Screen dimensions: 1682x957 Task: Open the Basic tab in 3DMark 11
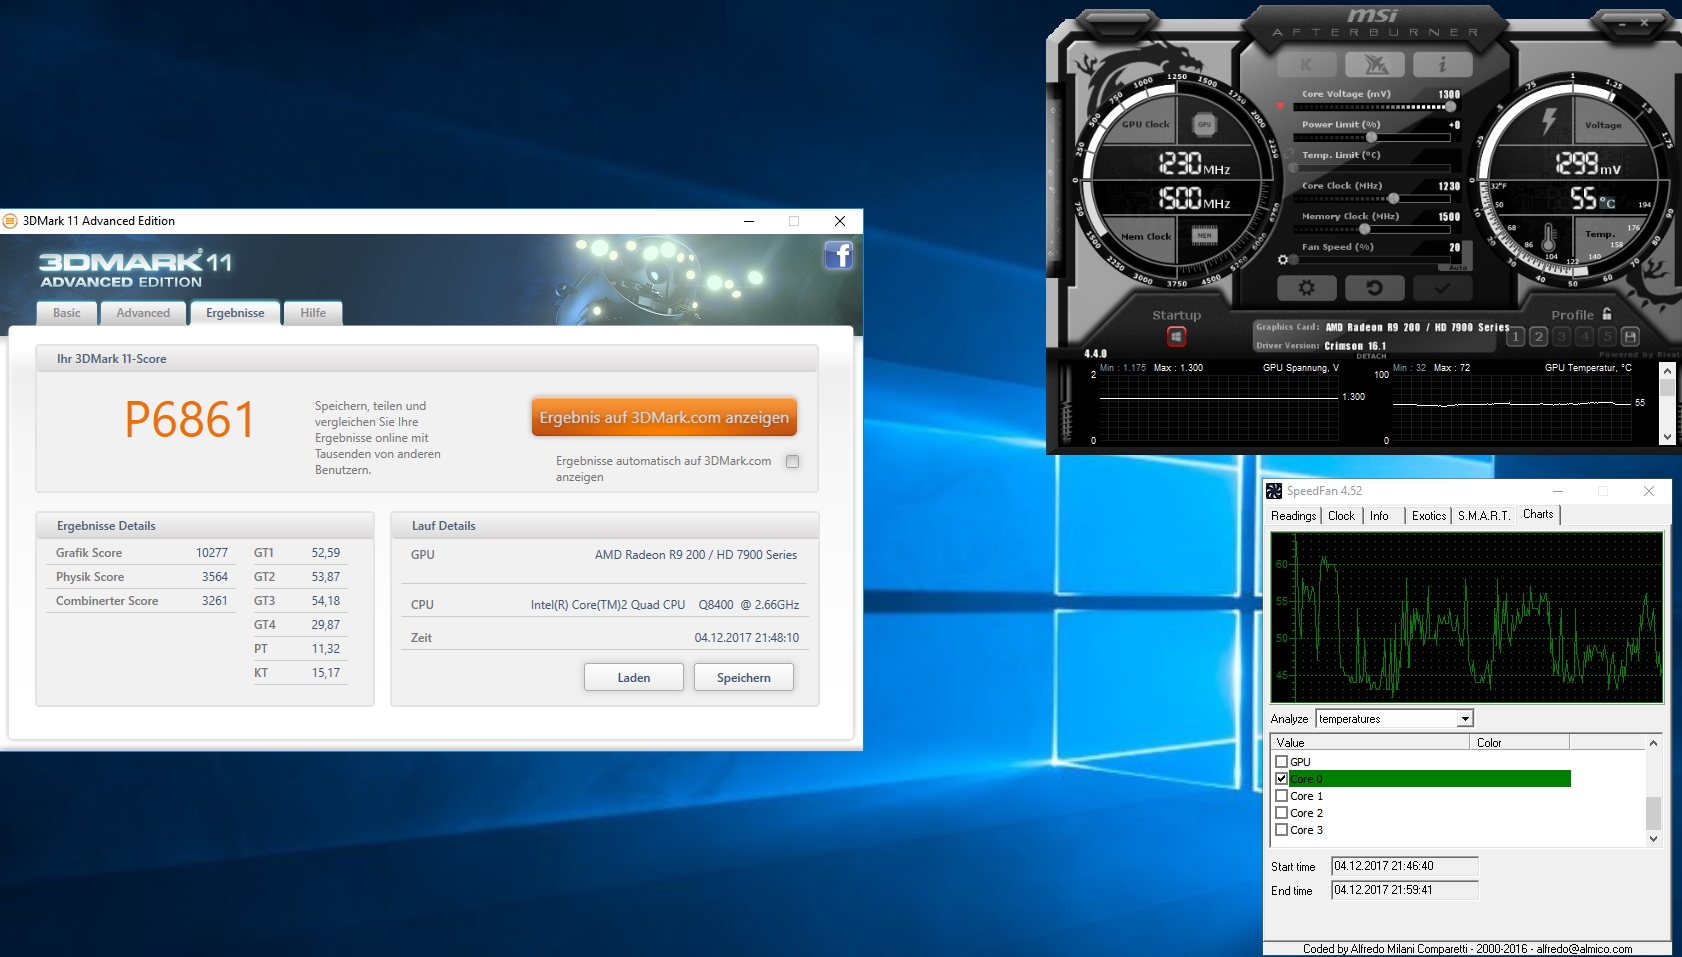pos(67,313)
